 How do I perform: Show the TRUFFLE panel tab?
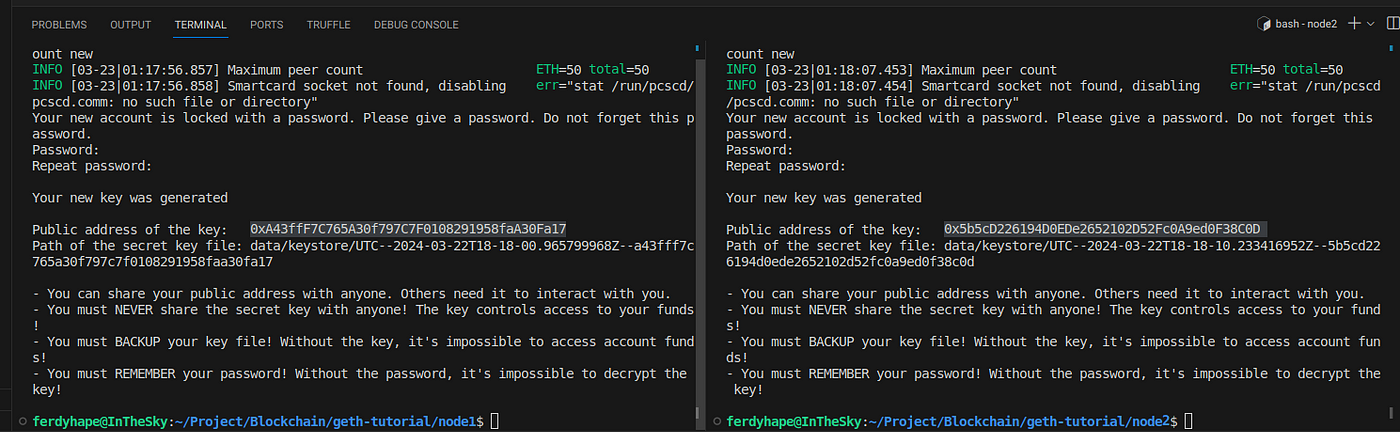(x=328, y=24)
